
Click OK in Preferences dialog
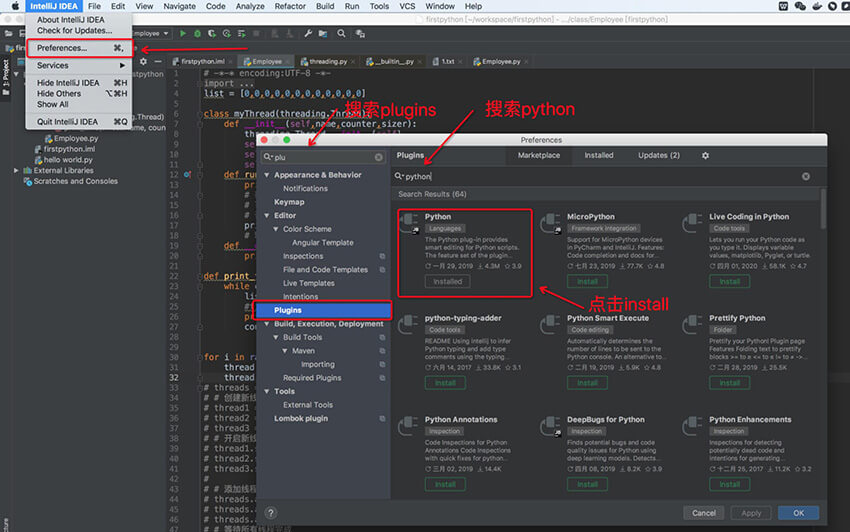[x=799, y=513]
